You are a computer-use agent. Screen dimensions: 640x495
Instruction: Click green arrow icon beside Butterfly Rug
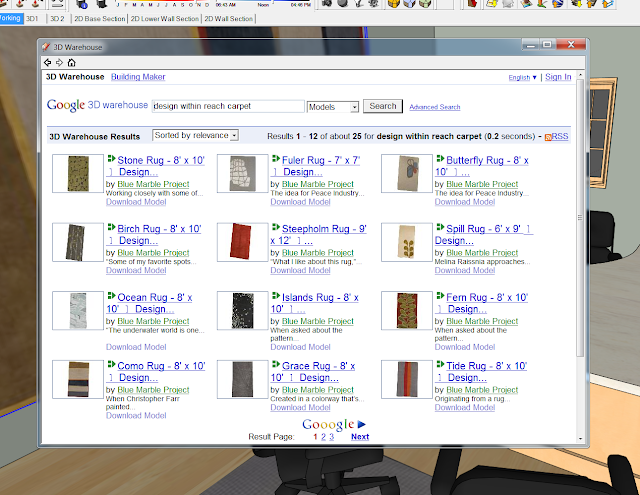point(440,159)
